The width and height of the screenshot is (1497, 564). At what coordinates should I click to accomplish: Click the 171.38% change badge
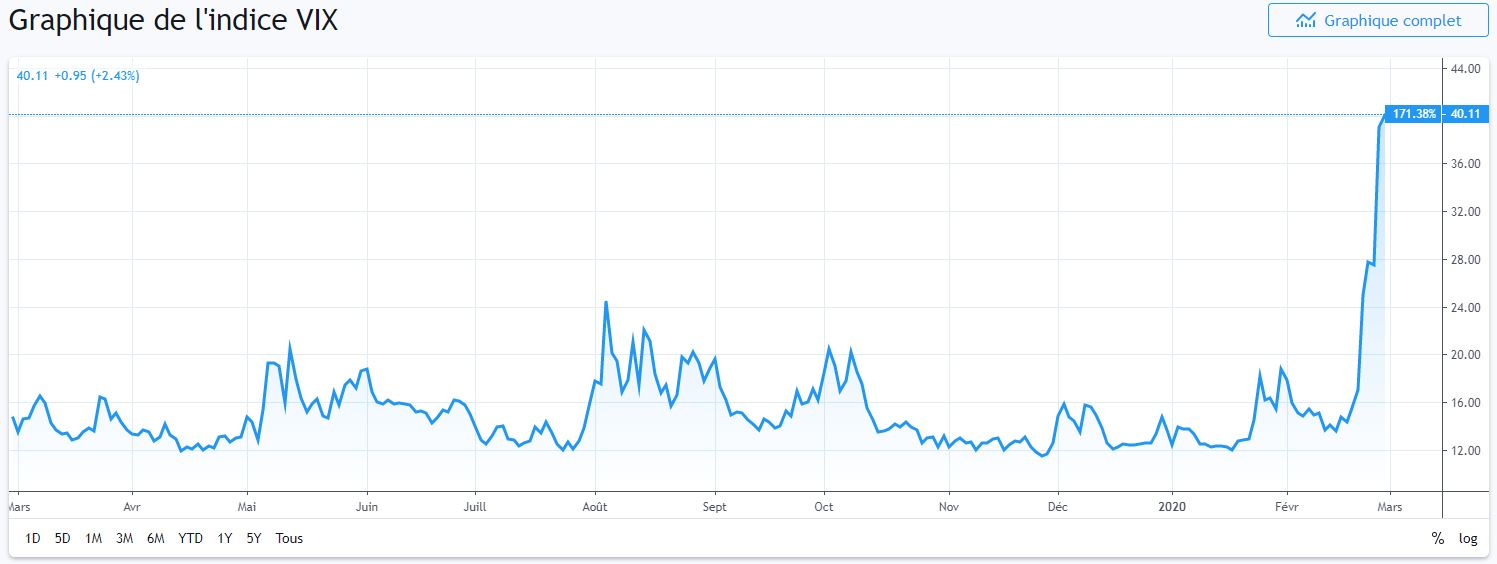click(1414, 114)
